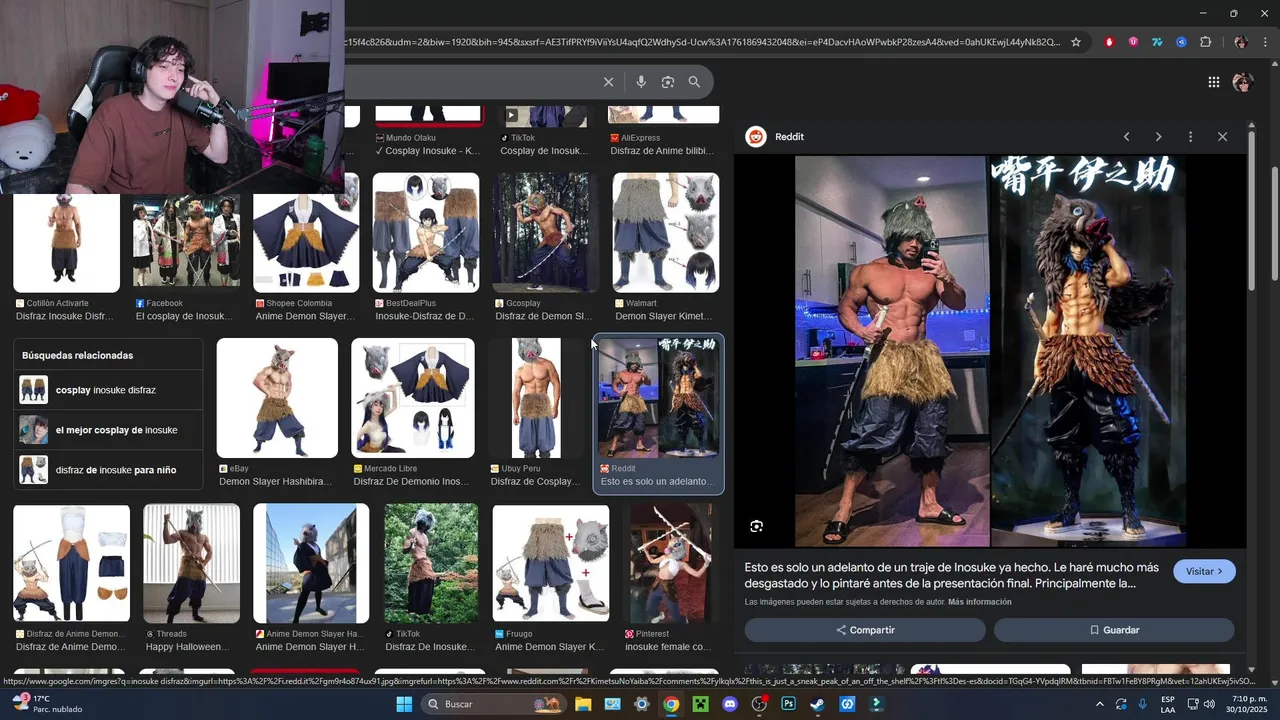Clear the Google search box

[x=608, y=82]
